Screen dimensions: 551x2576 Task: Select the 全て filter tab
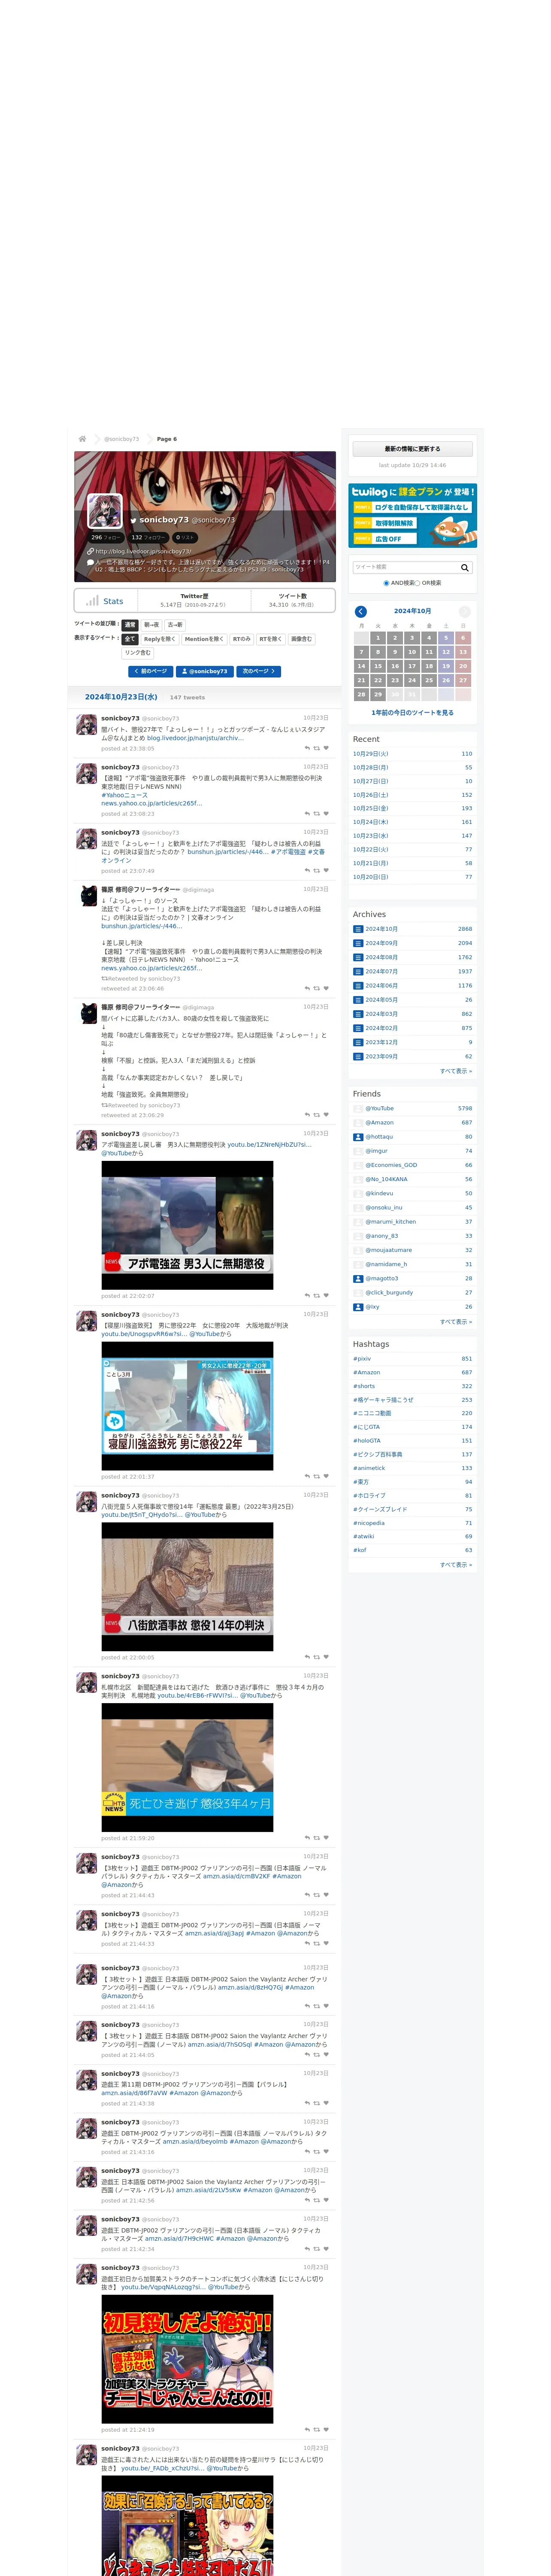(130, 639)
